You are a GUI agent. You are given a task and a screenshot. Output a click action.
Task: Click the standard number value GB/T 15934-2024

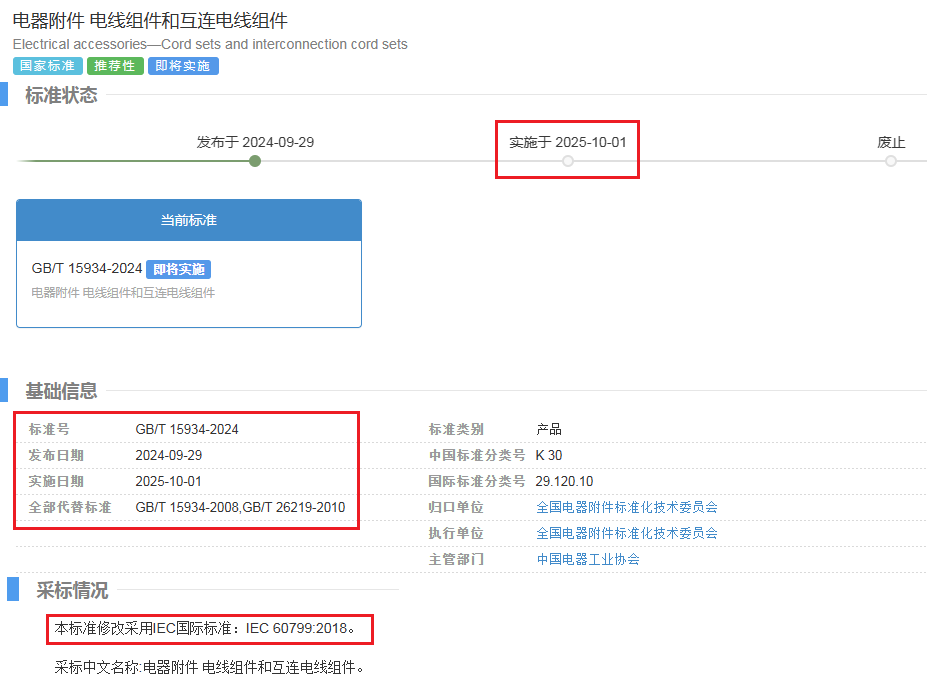187,429
